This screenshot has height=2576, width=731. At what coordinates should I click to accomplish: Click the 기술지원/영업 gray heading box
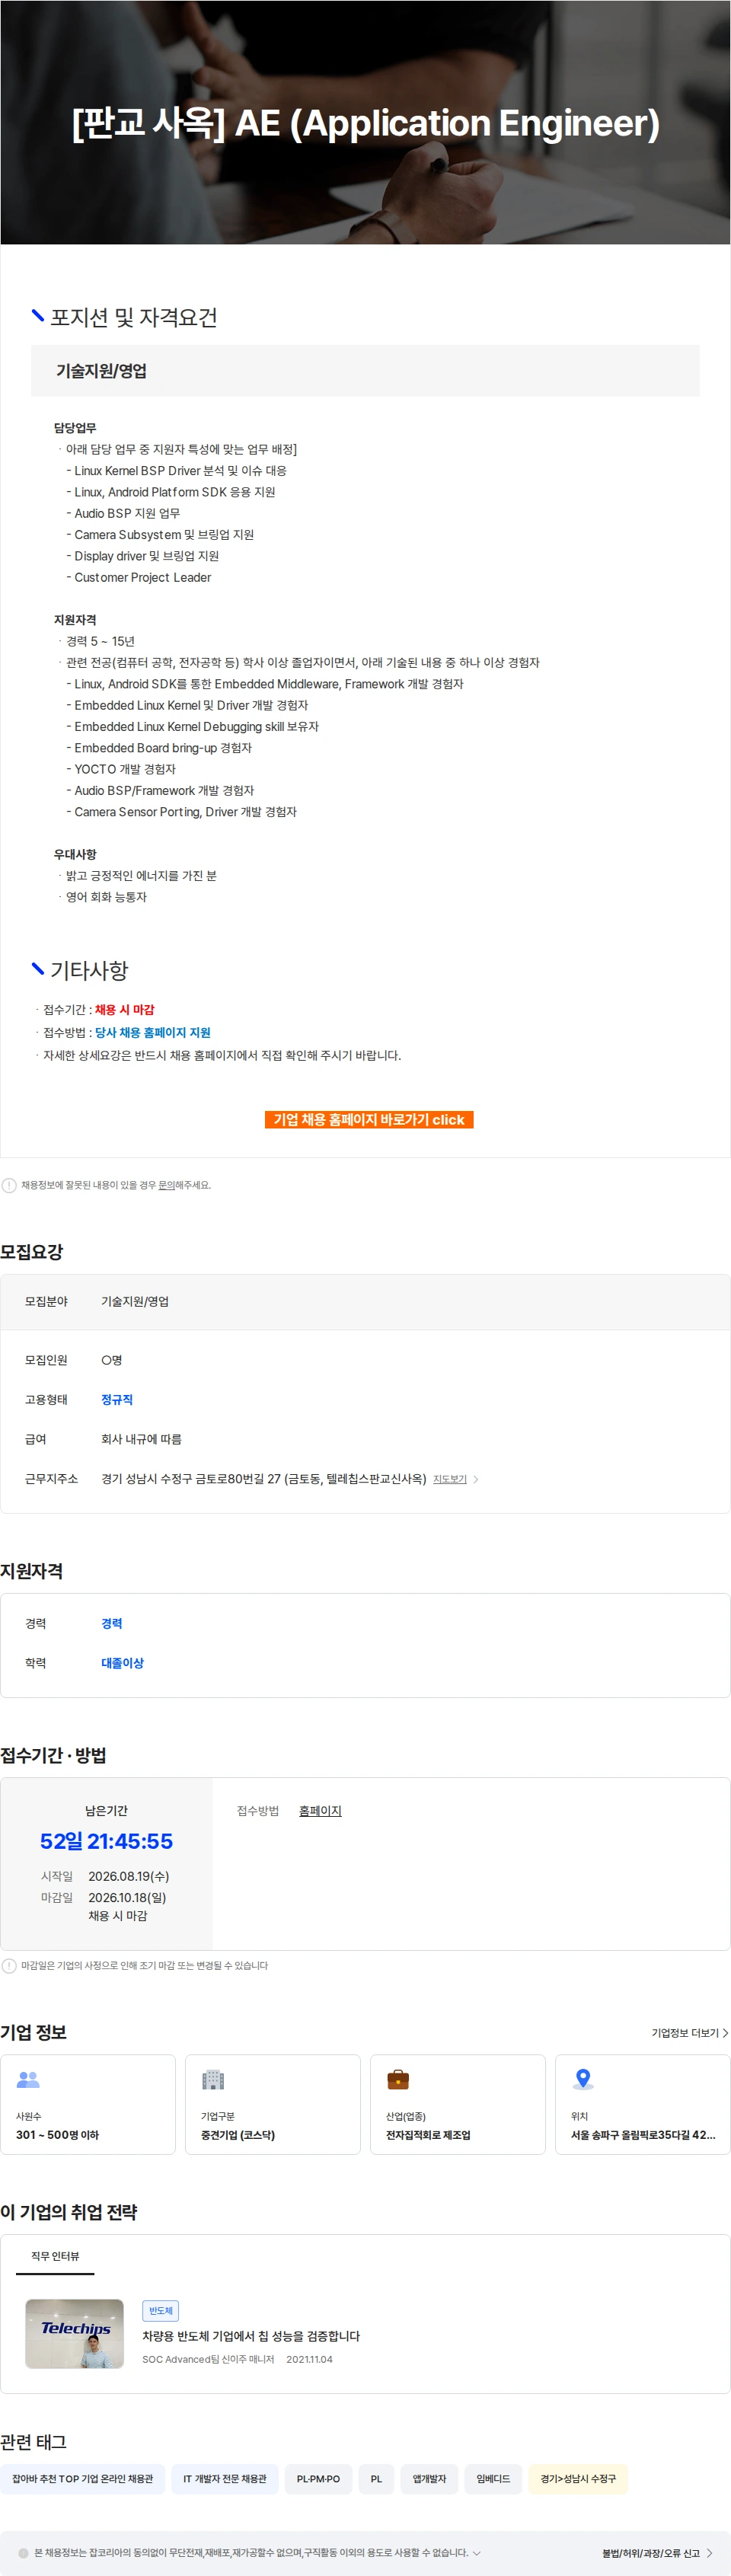coord(365,371)
